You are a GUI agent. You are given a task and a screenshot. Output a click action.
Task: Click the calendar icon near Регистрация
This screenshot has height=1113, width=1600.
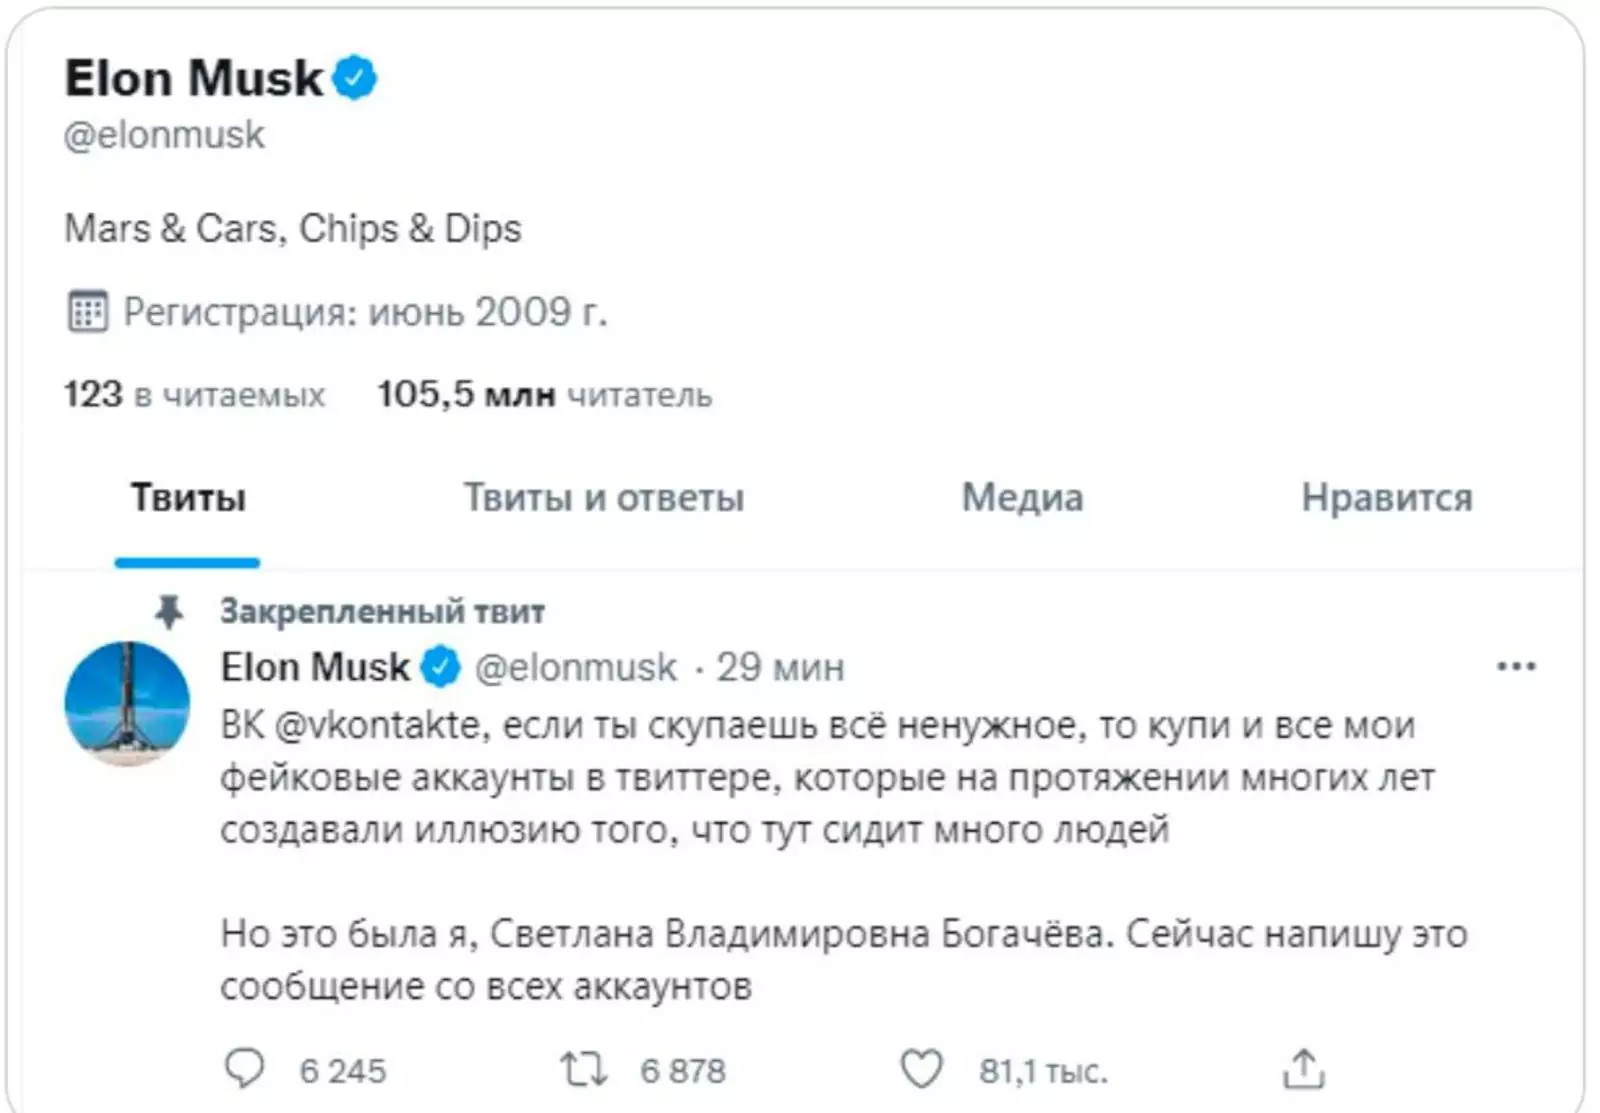(x=87, y=312)
